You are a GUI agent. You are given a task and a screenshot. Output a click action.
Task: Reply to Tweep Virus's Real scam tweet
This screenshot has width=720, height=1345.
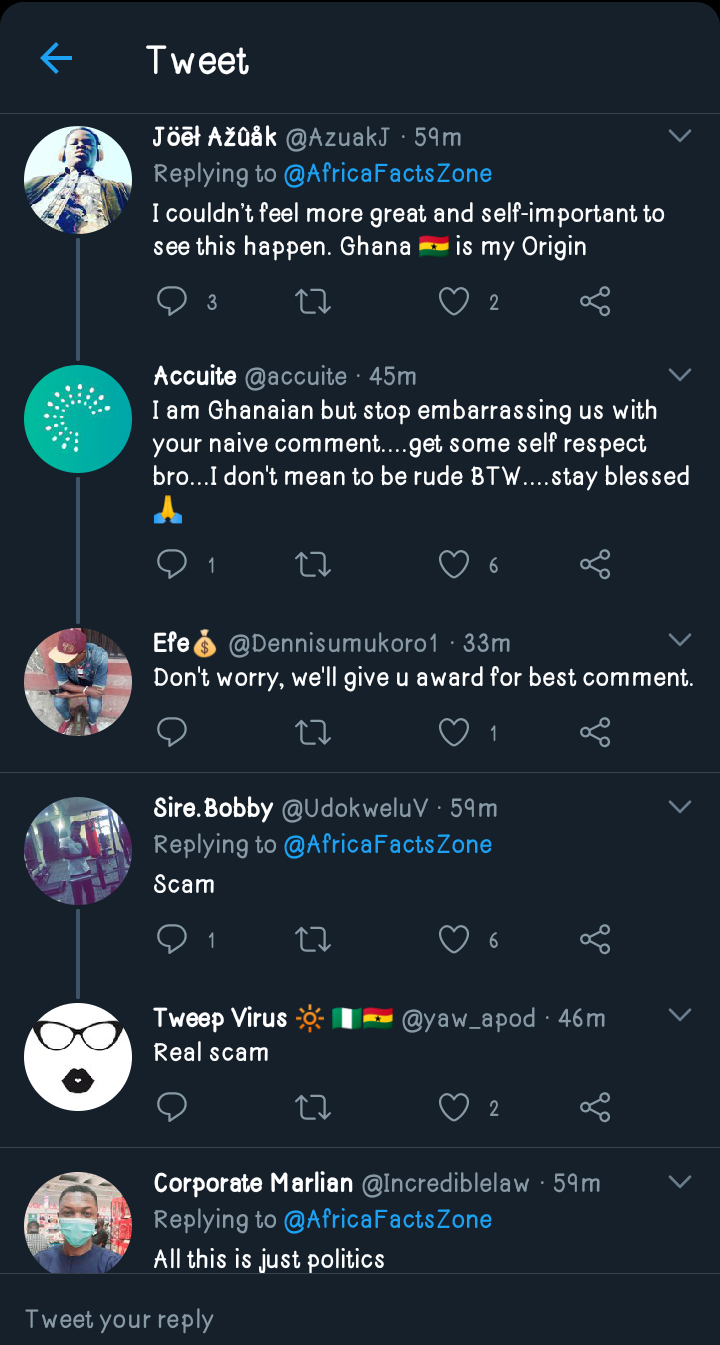coord(173,1107)
